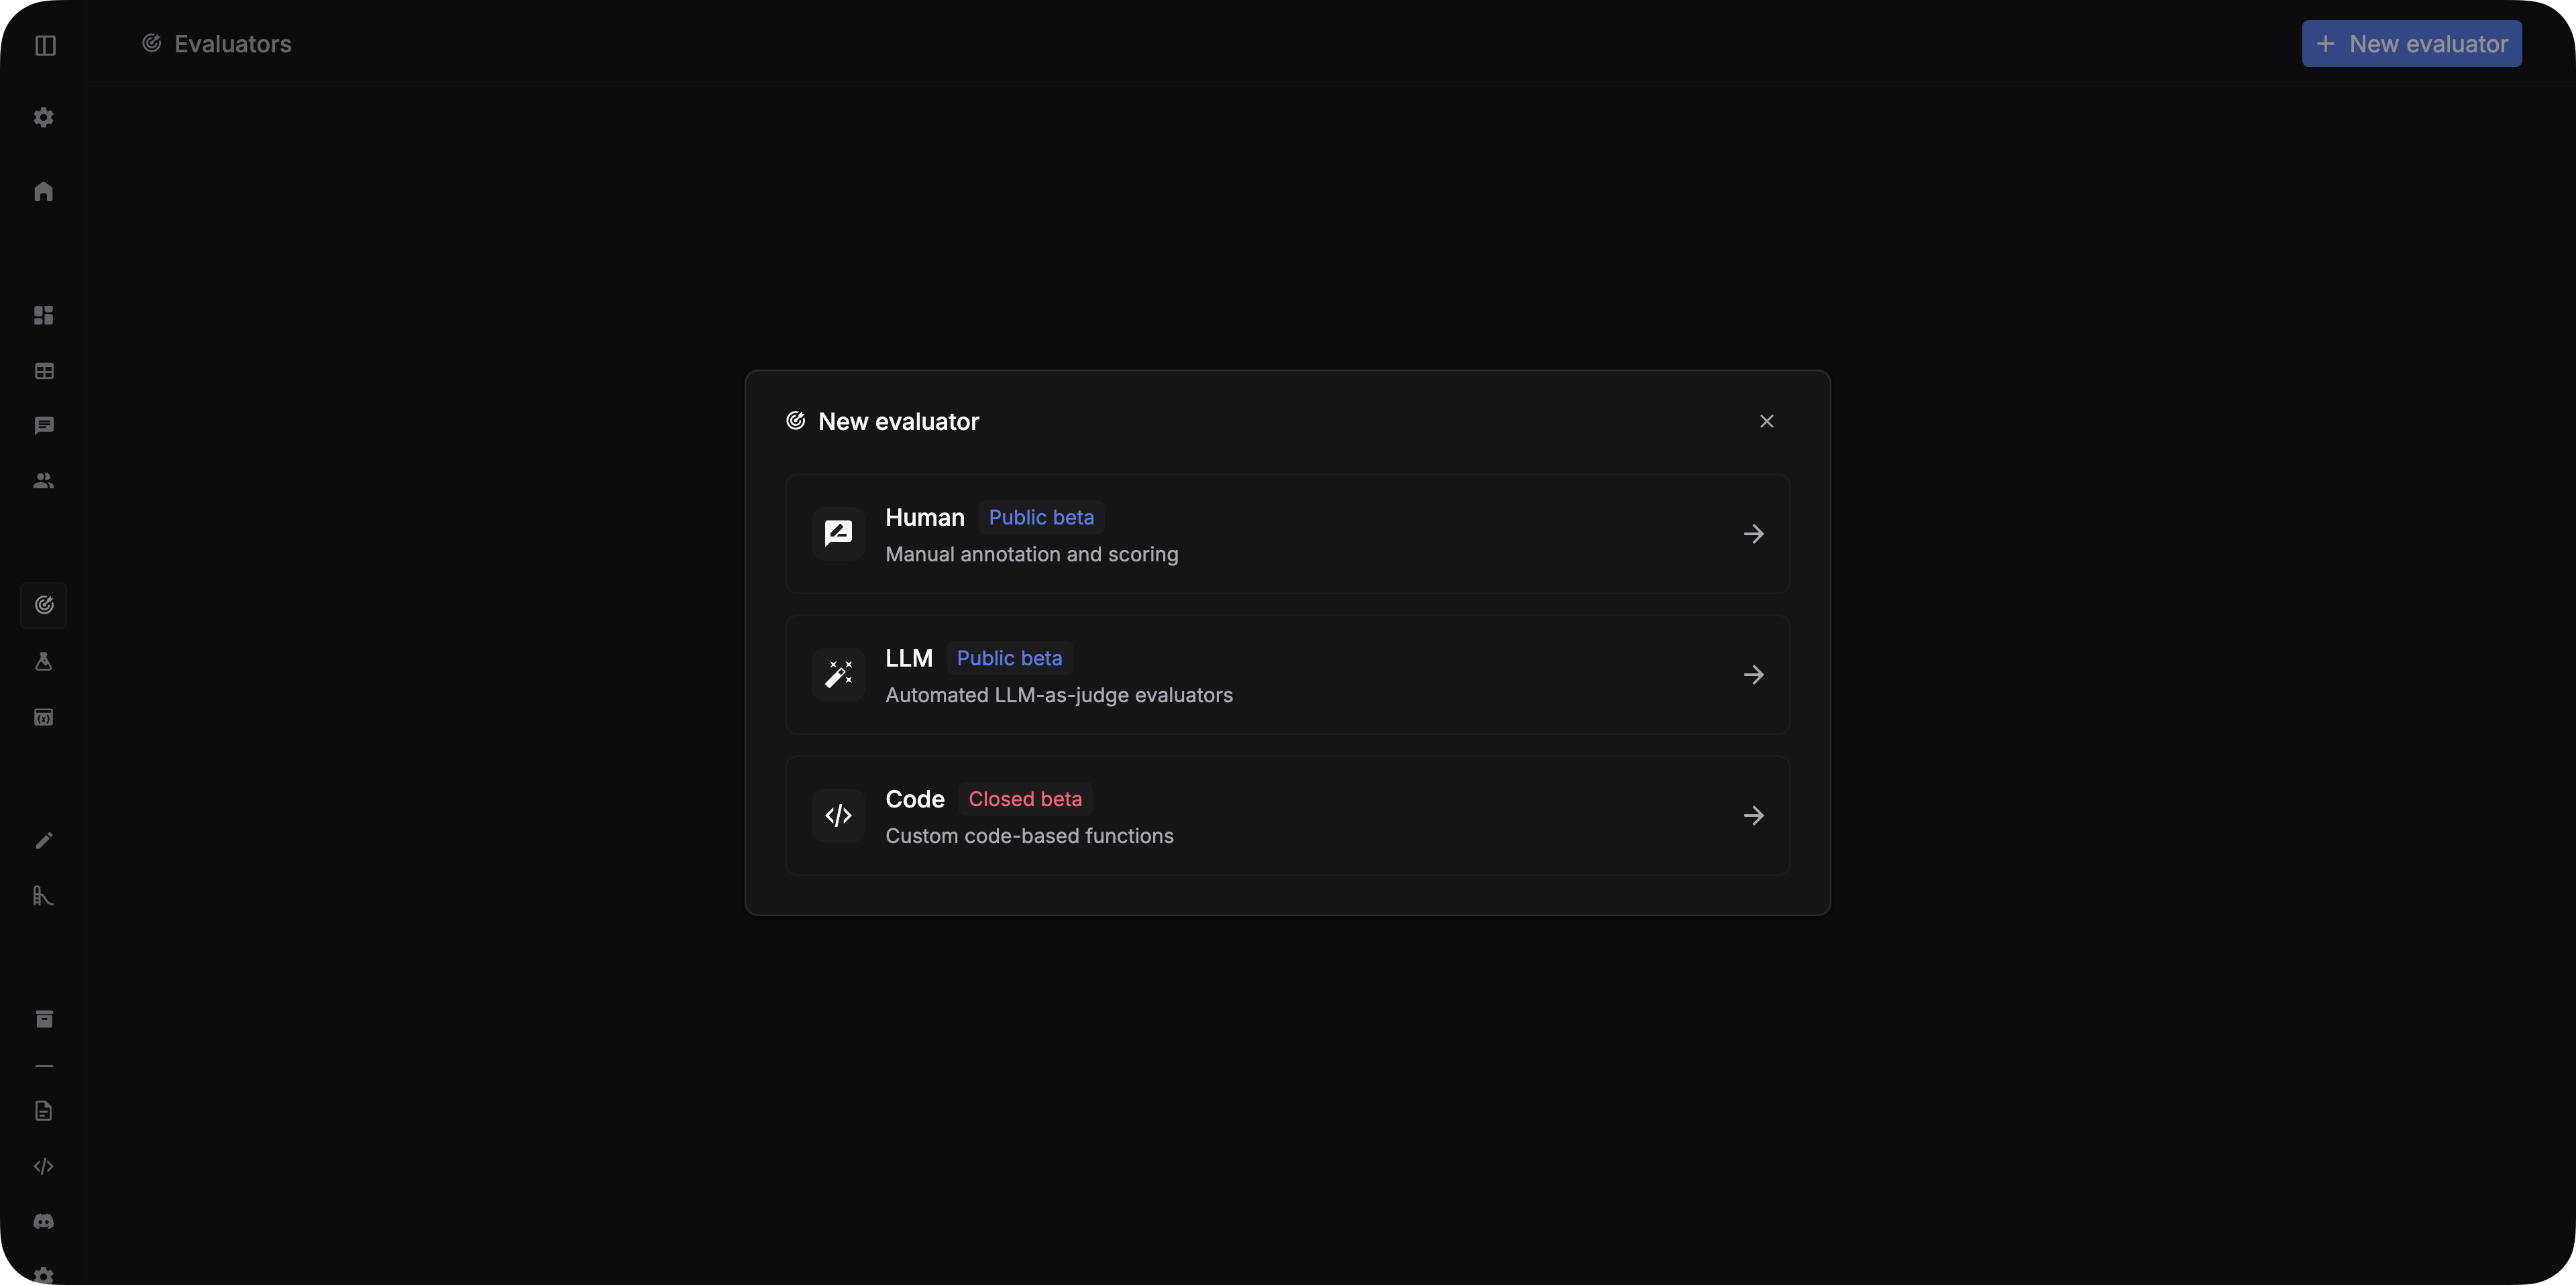
Task: Choose the Human evaluator option
Action: pyautogui.click(x=1287, y=534)
